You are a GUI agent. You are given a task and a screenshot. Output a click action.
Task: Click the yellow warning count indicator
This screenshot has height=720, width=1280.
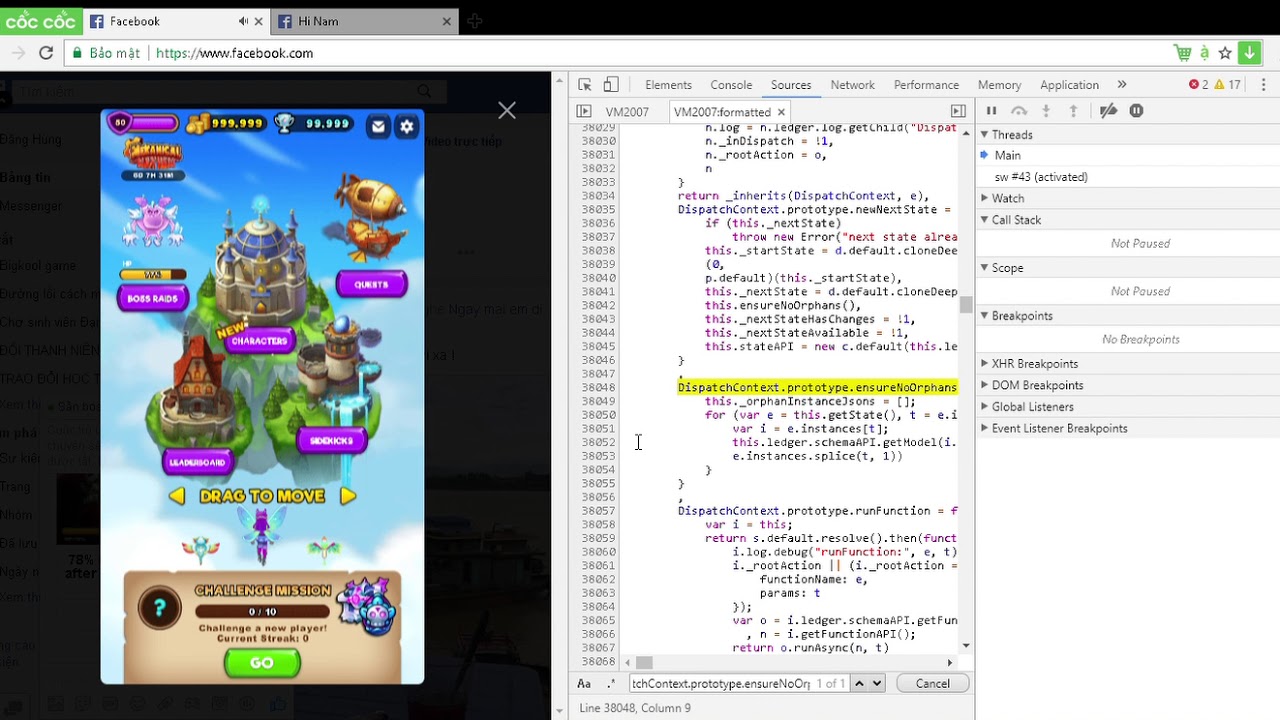pos(1228,85)
